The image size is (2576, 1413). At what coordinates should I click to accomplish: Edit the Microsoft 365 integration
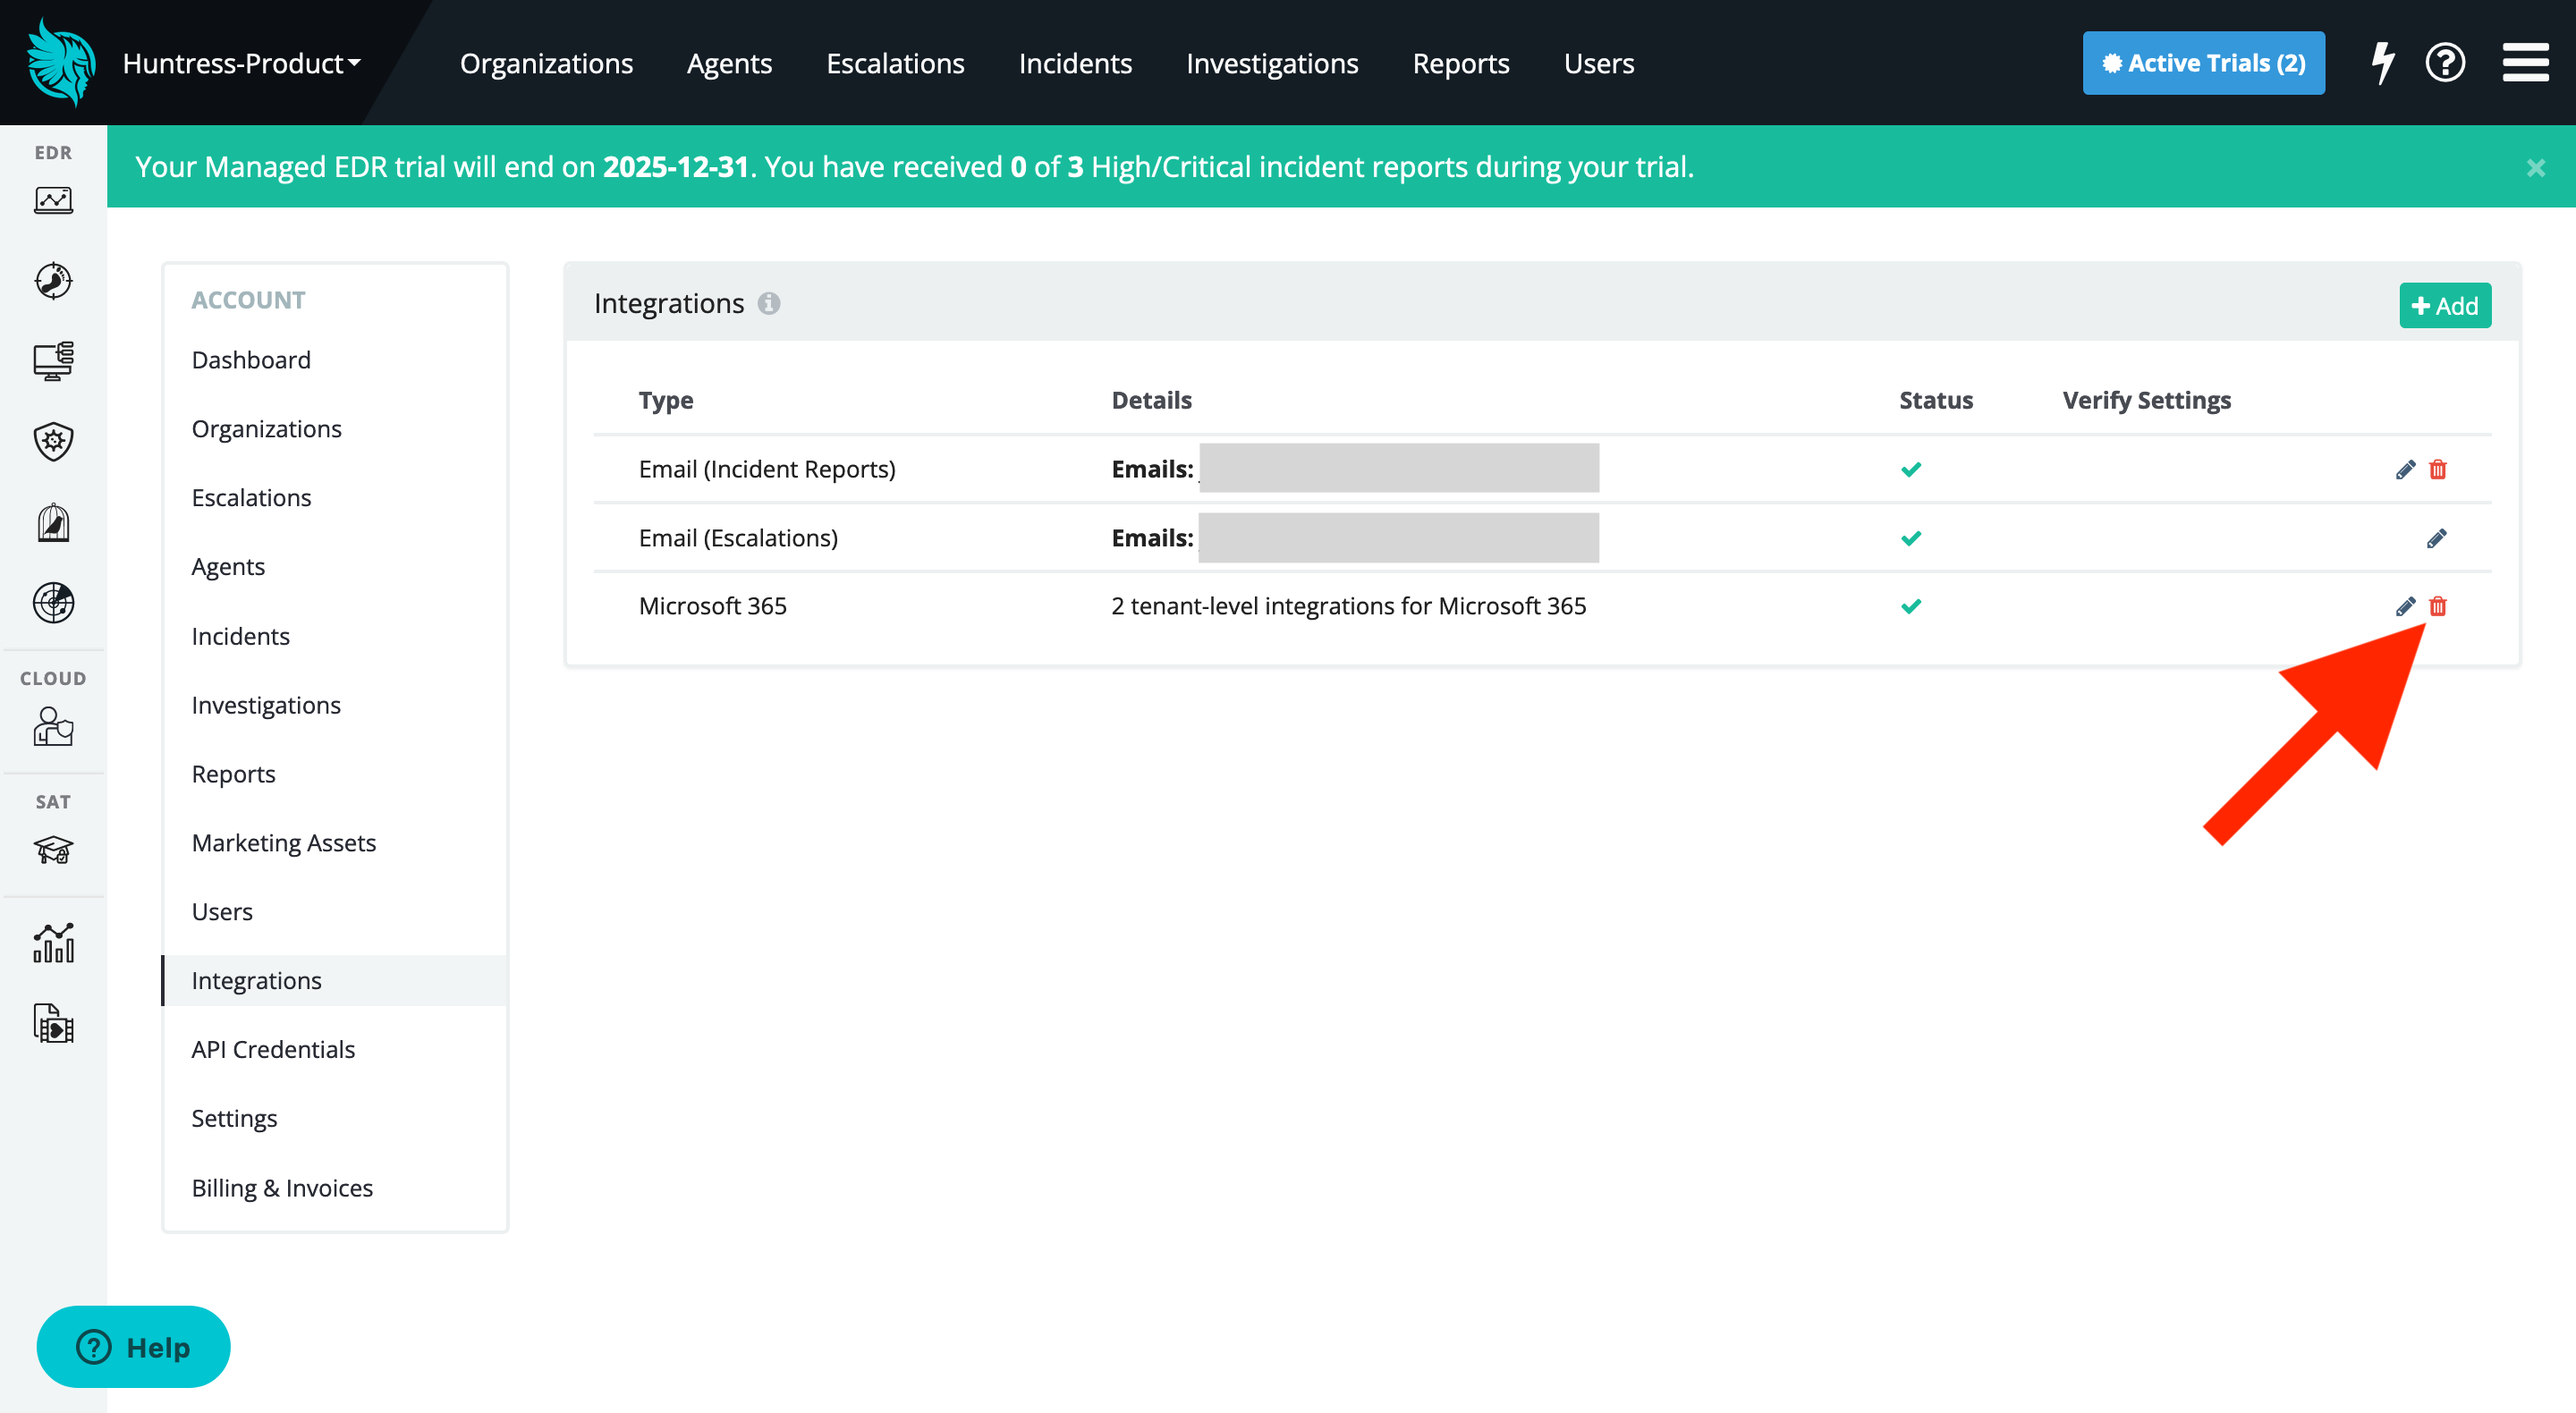(2405, 606)
